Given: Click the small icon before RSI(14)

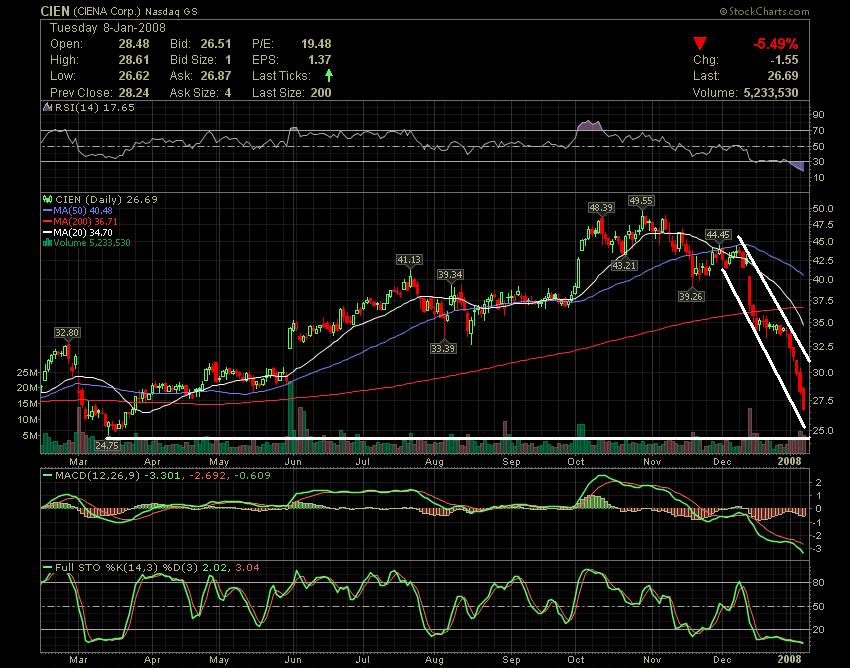Looking at the screenshot, I should tap(47, 107).
